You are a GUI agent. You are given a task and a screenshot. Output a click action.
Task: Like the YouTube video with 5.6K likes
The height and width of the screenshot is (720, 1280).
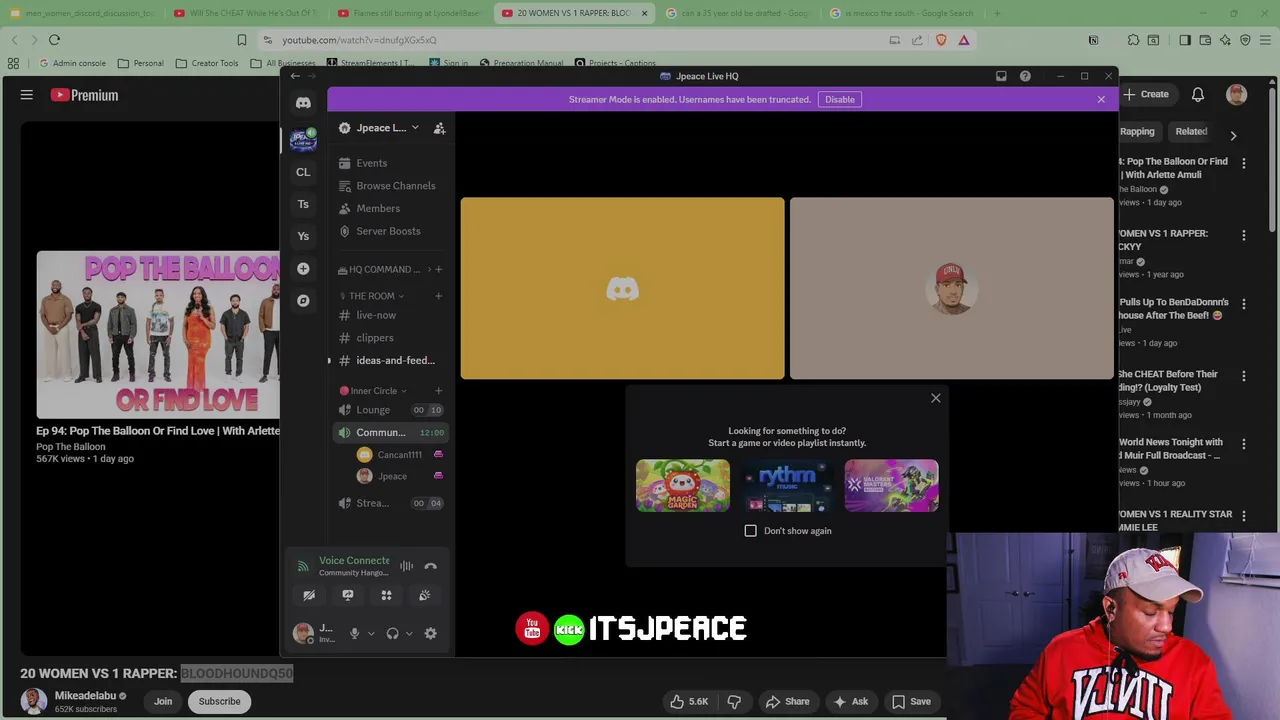tap(691, 701)
